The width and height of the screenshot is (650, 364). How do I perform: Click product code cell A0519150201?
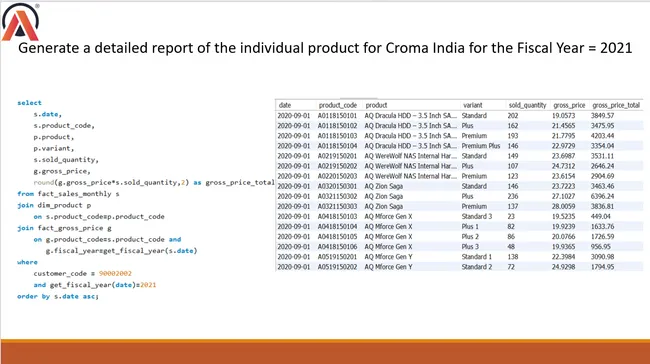[x=337, y=257]
